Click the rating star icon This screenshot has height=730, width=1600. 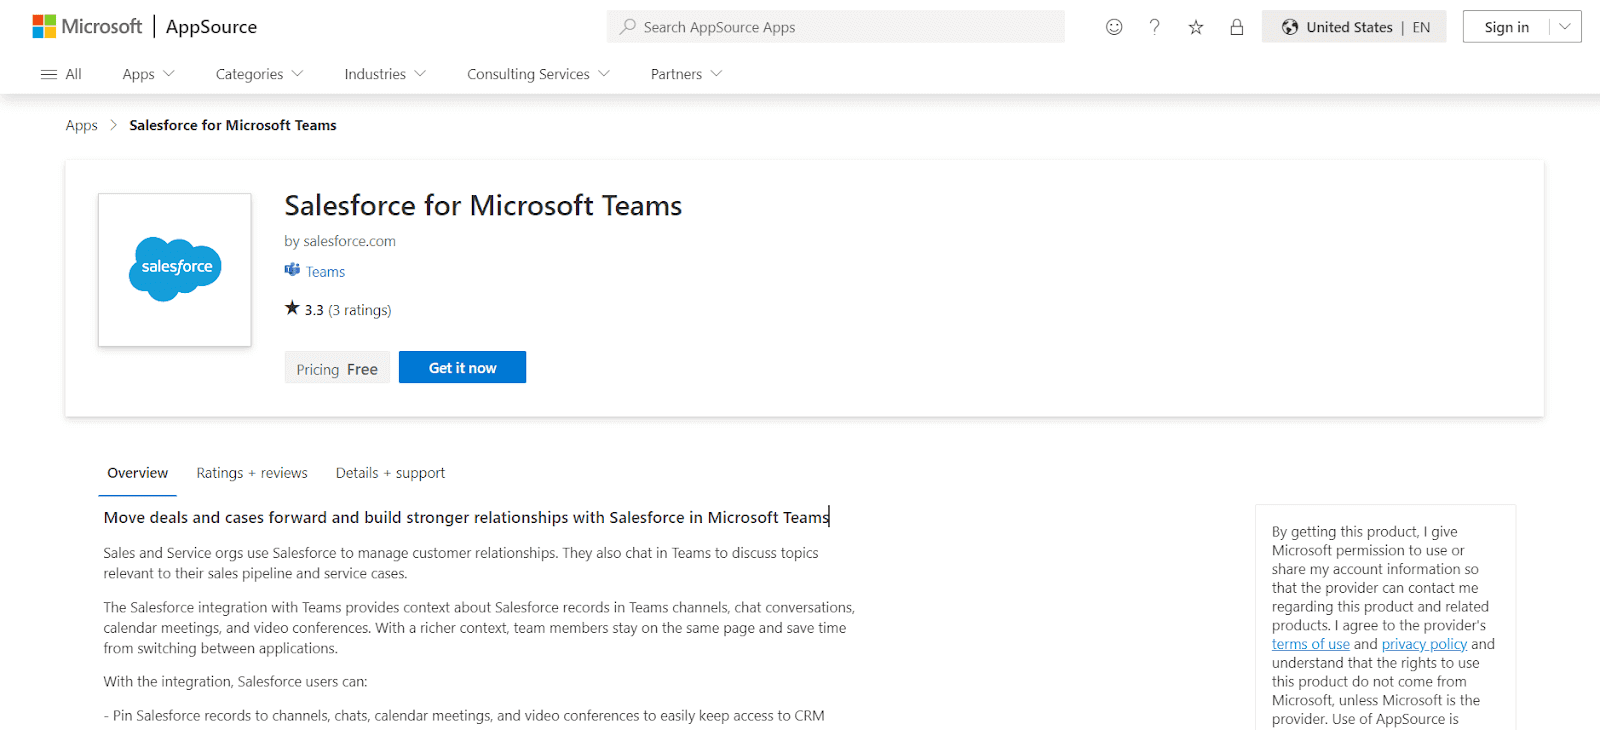point(292,308)
